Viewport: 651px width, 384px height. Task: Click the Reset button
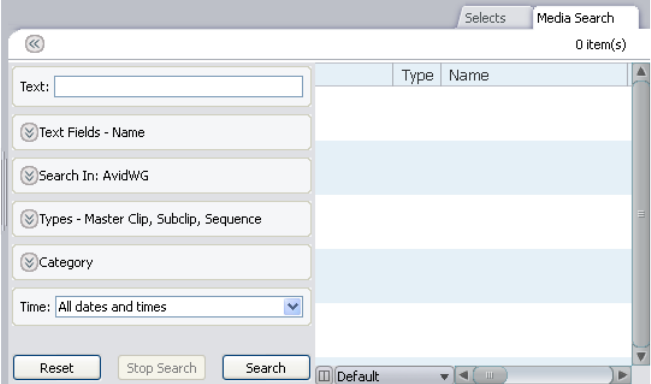[x=57, y=367]
